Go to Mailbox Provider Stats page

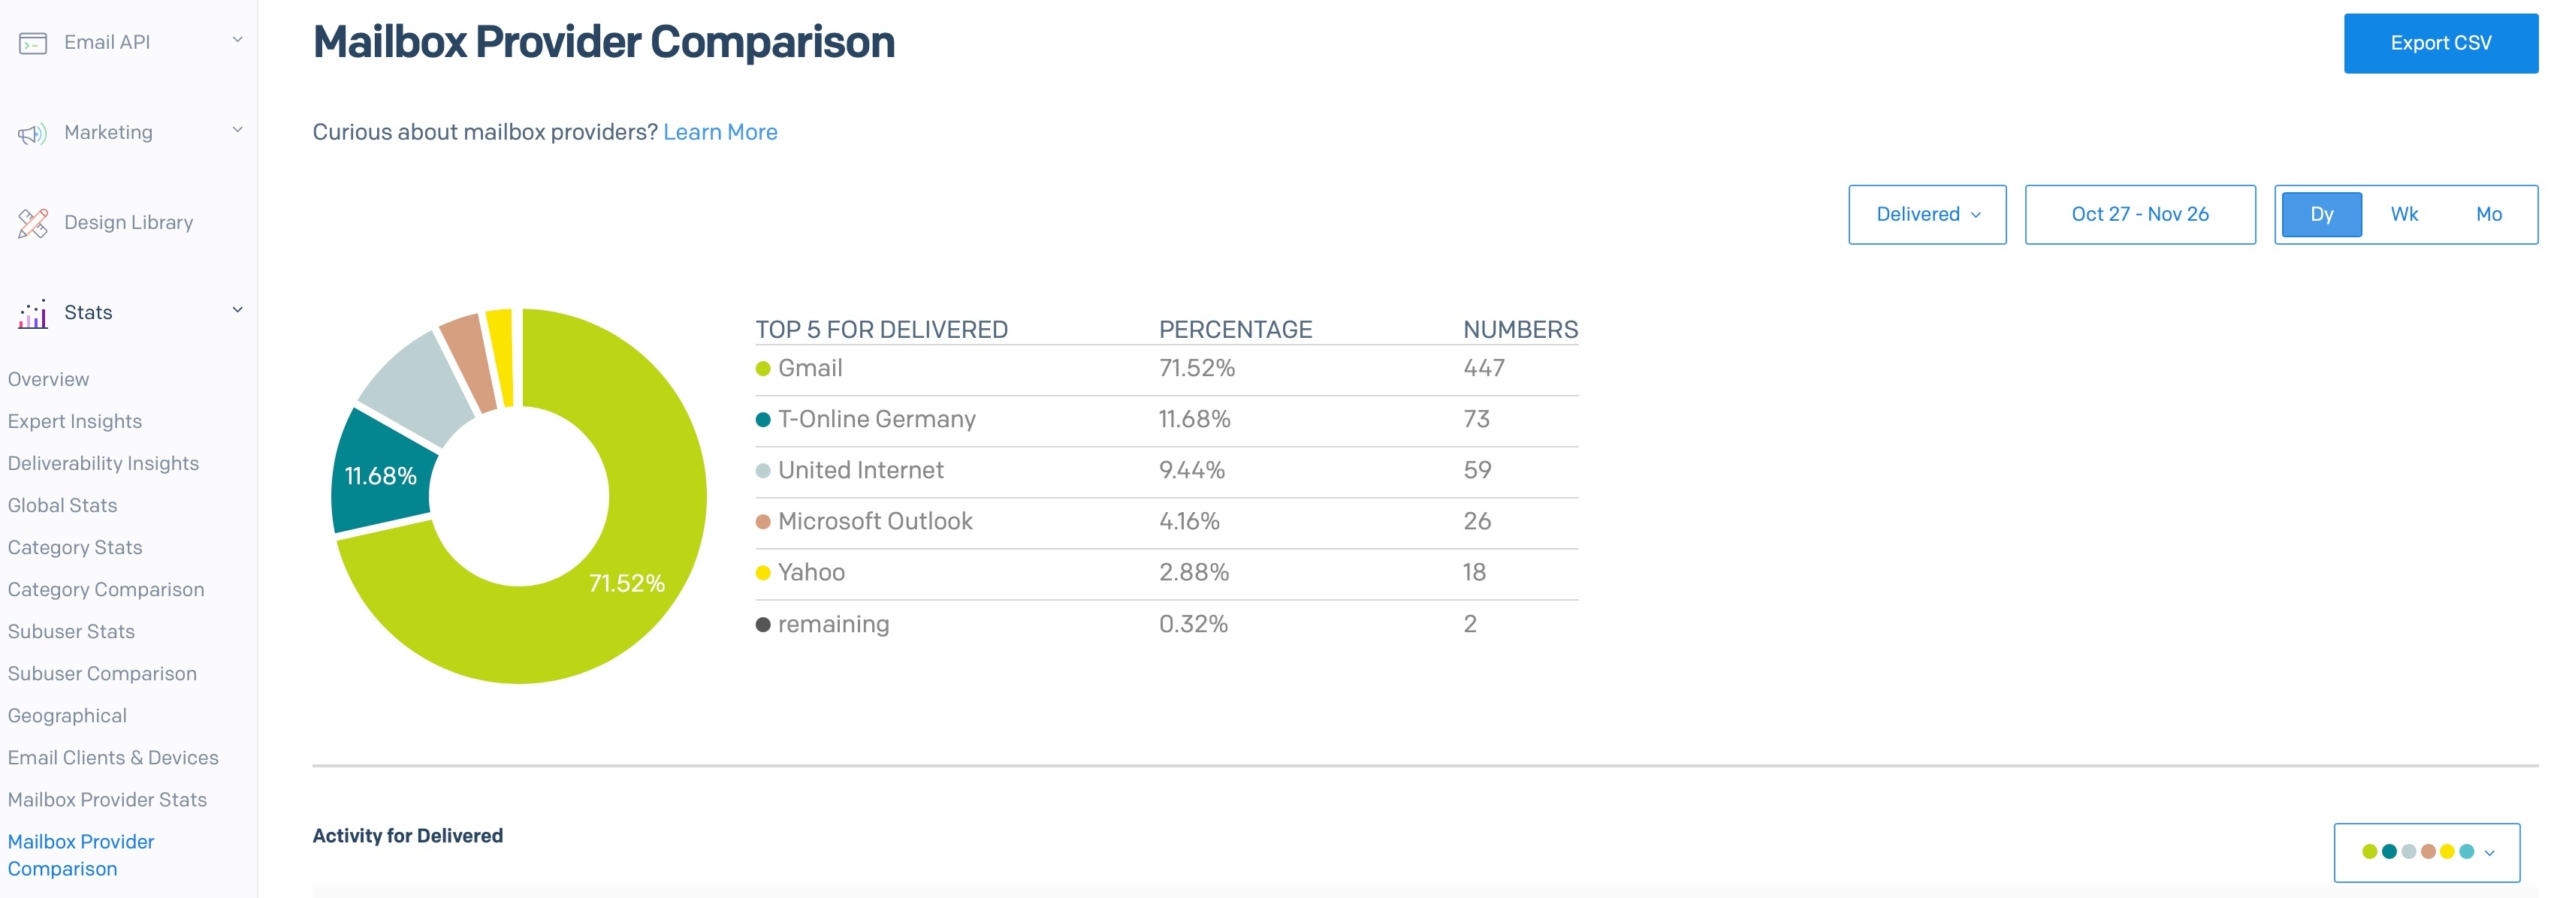tap(107, 799)
